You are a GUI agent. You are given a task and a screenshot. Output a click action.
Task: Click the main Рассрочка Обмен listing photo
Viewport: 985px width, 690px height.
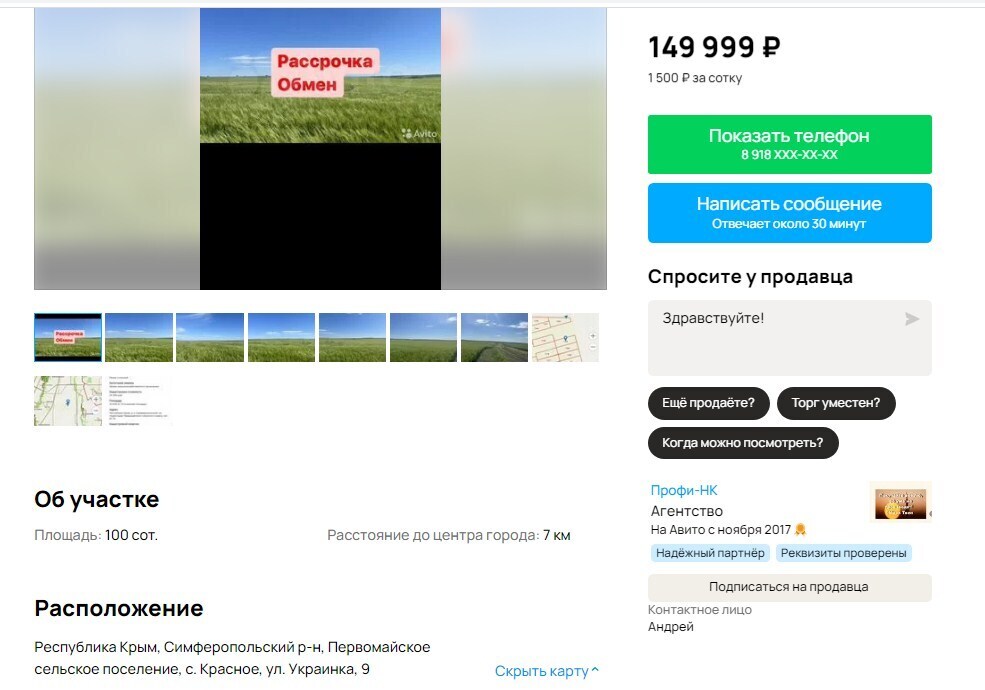click(x=320, y=148)
